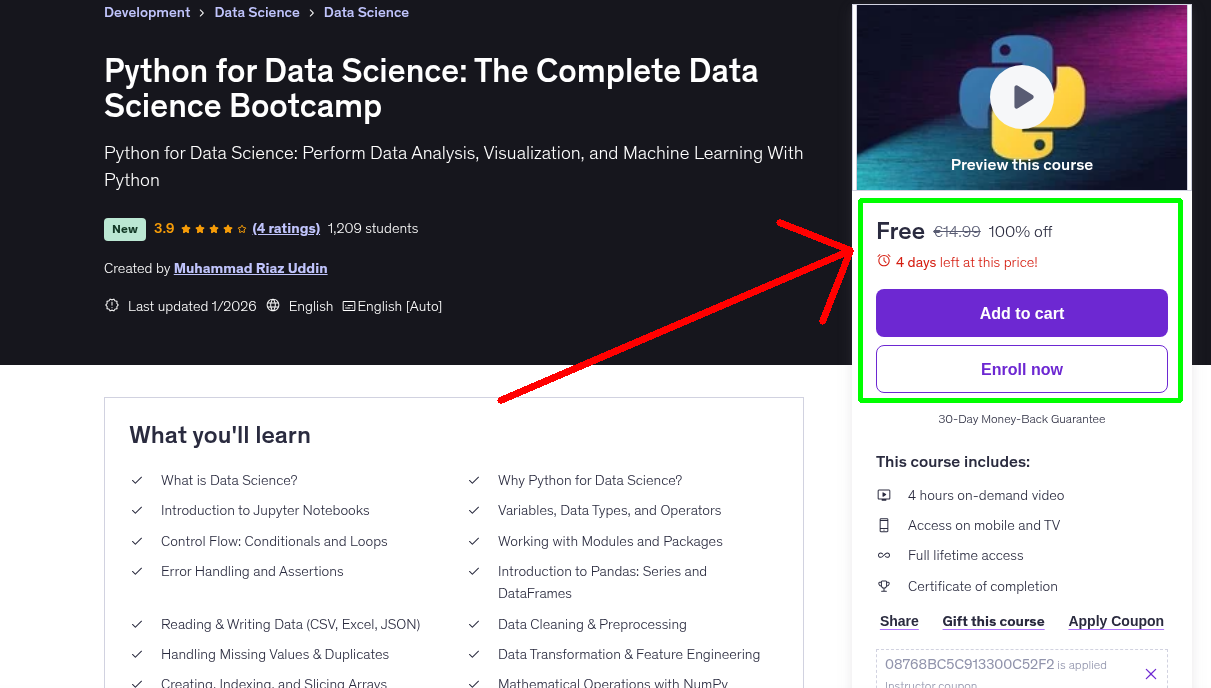
Task: Click the on-demand video icon
Action: click(x=884, y=495)
